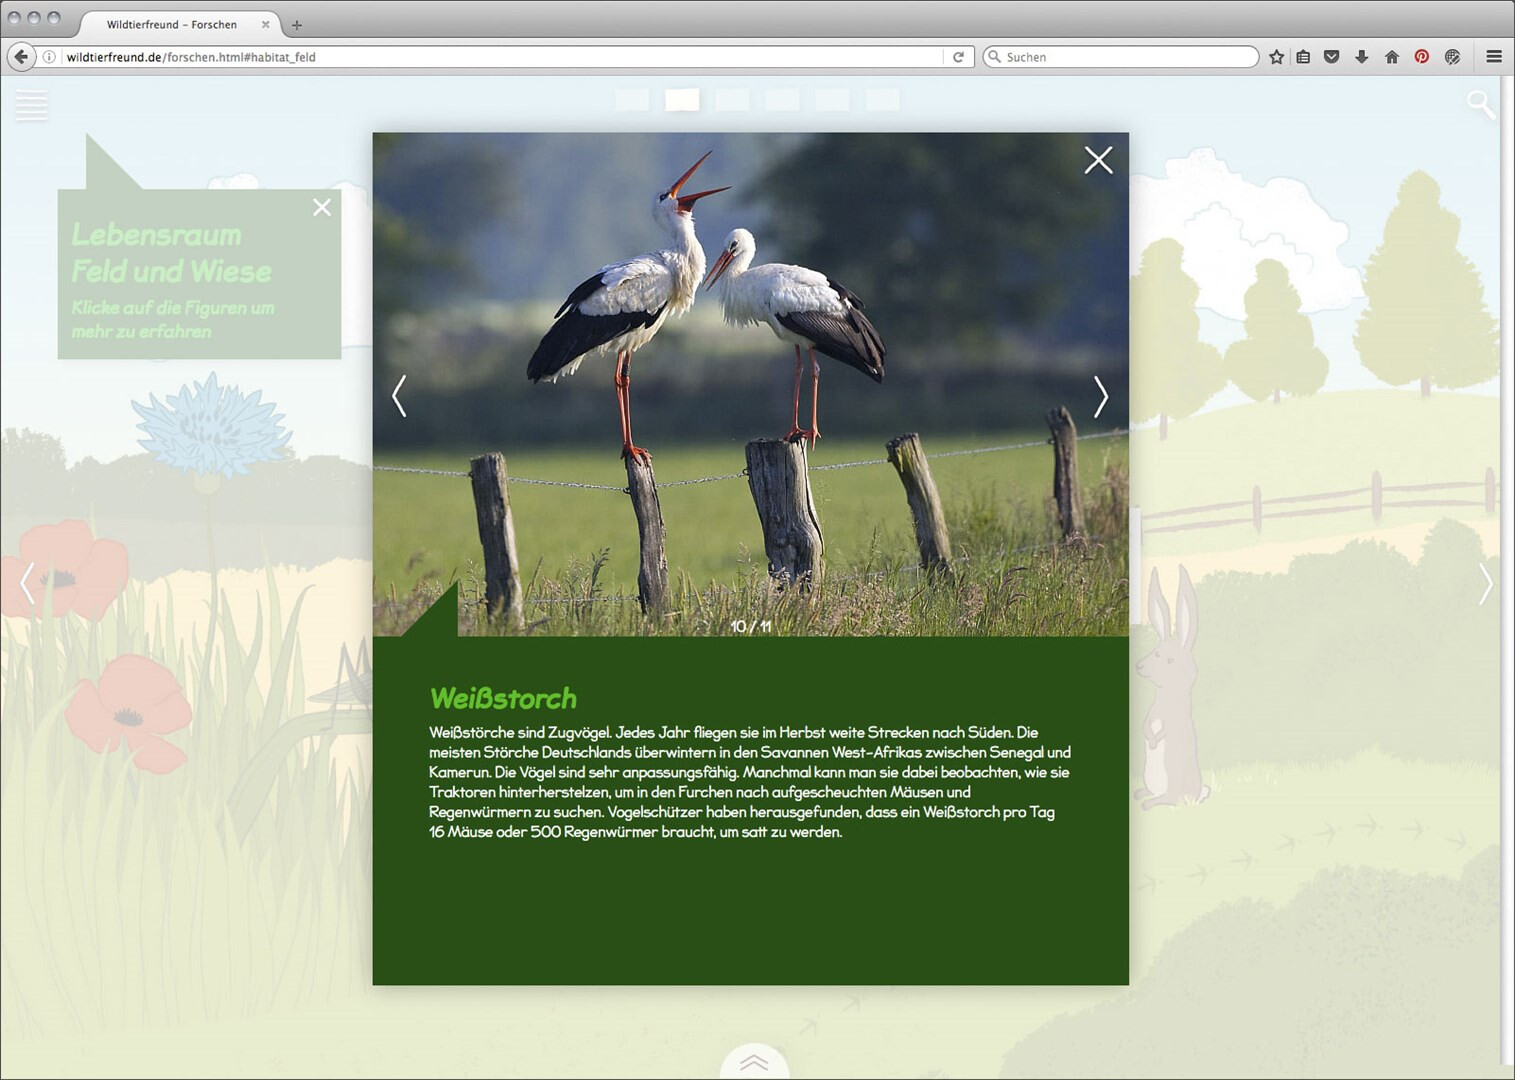Click the Suchen search field

(1125, 57)
